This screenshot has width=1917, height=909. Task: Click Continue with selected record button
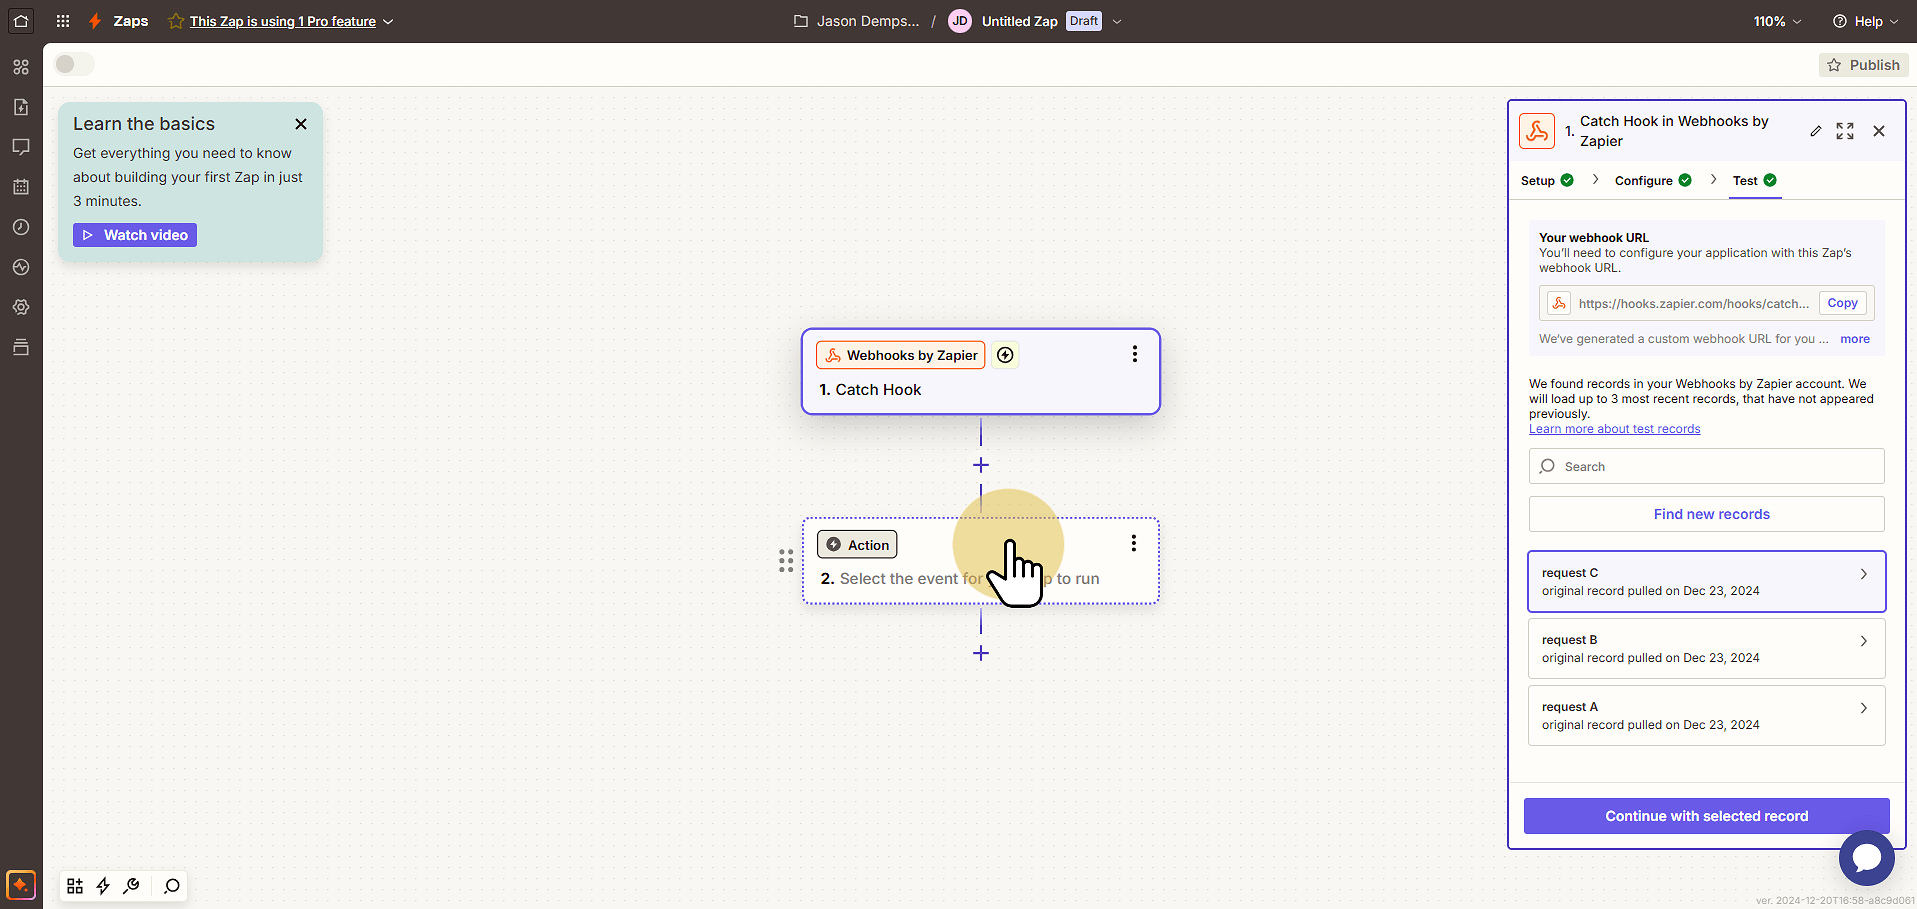[x=1706, y=816]
